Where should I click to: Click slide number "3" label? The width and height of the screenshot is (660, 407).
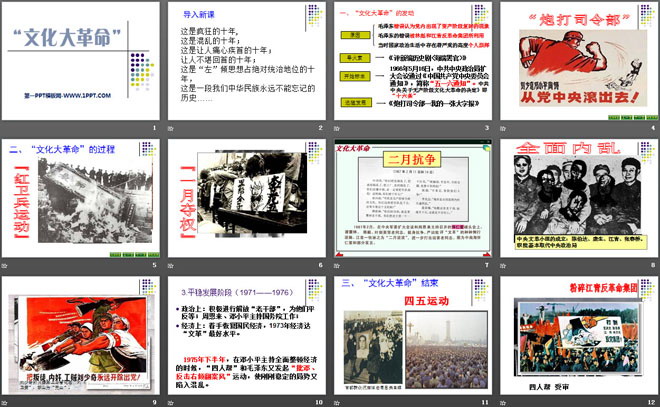point(487,128)
